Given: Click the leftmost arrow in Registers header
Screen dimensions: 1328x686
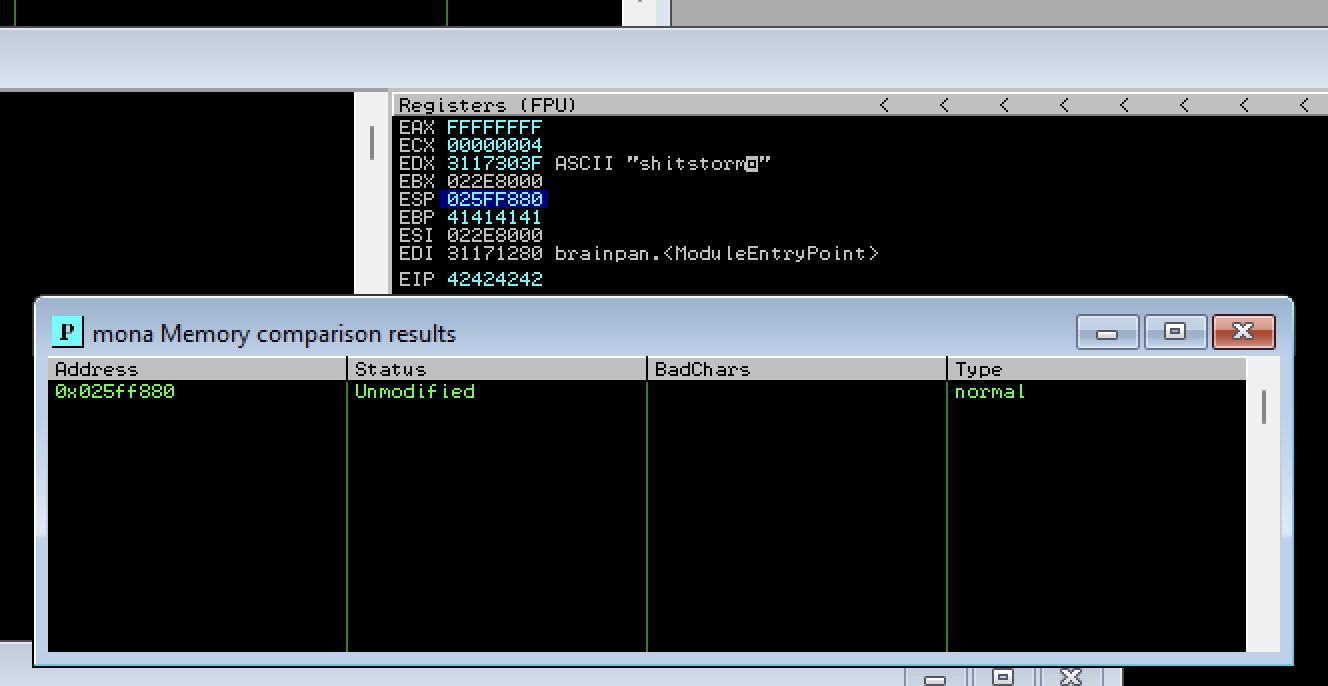Looking at the screenshot, I should 884,105.
